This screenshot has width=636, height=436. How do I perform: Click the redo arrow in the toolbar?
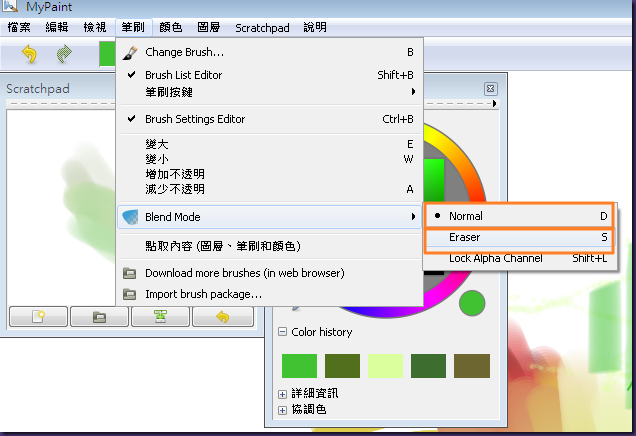click(64, 54)
